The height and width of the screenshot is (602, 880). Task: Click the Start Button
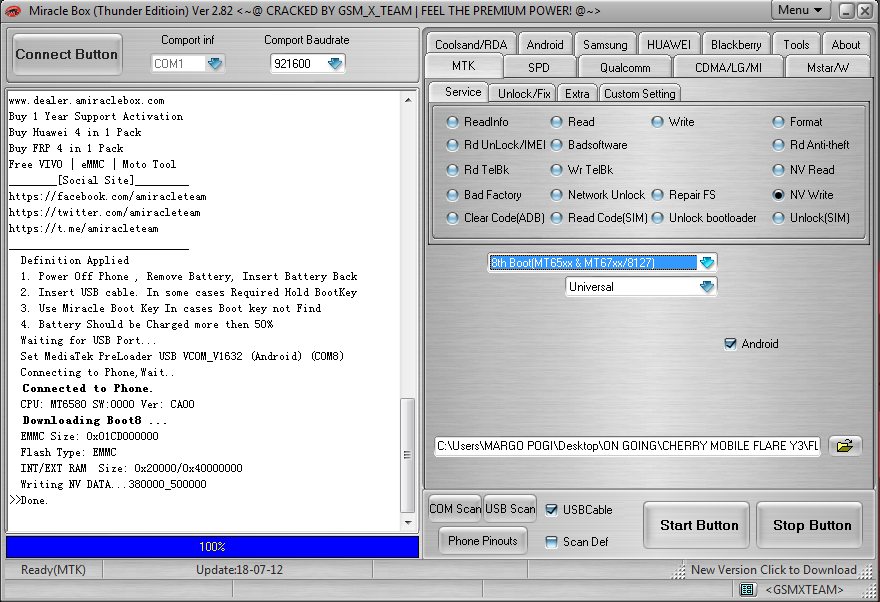point(696,525)
